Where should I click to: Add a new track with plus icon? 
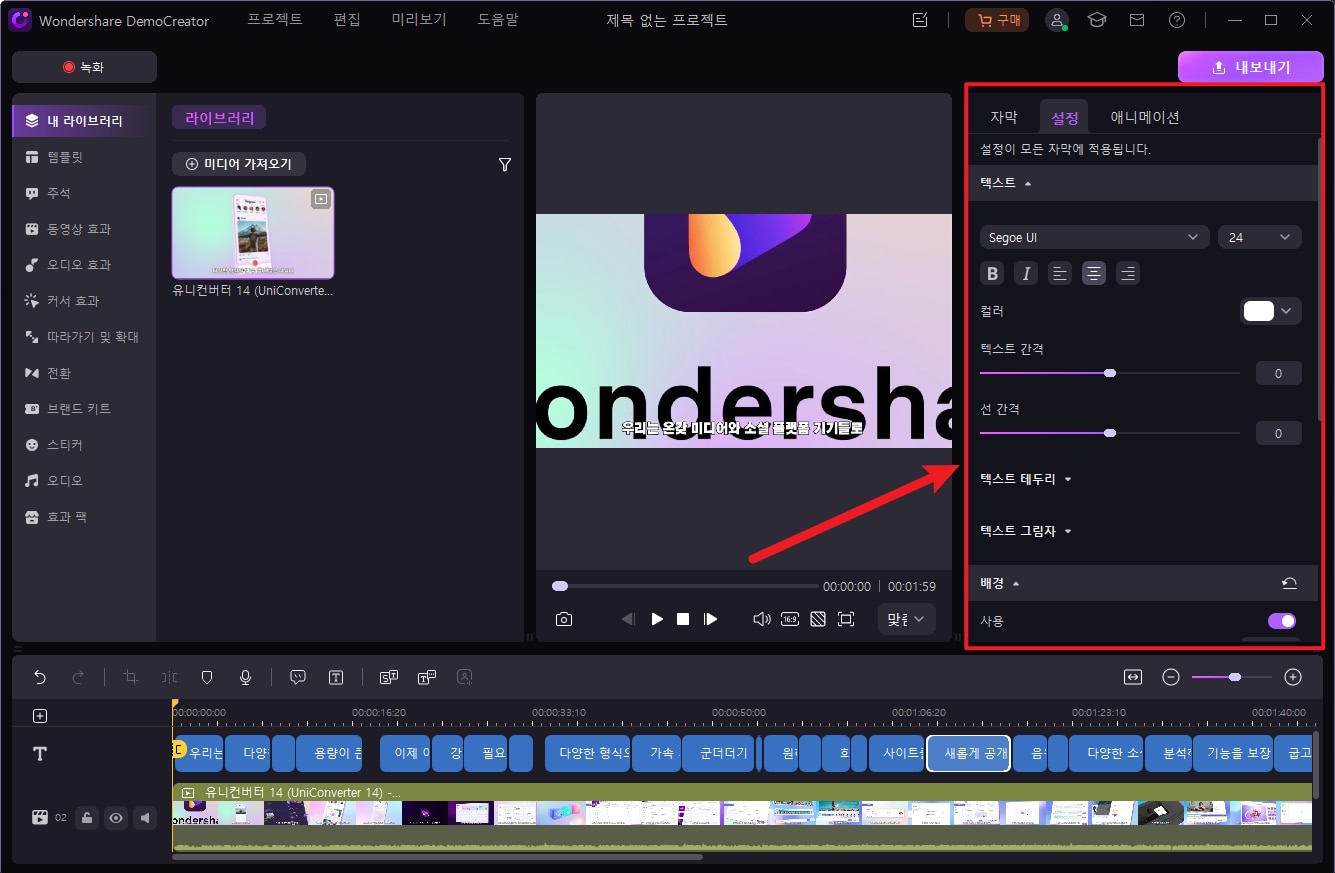pyautogui.click(x=40, y=716)
